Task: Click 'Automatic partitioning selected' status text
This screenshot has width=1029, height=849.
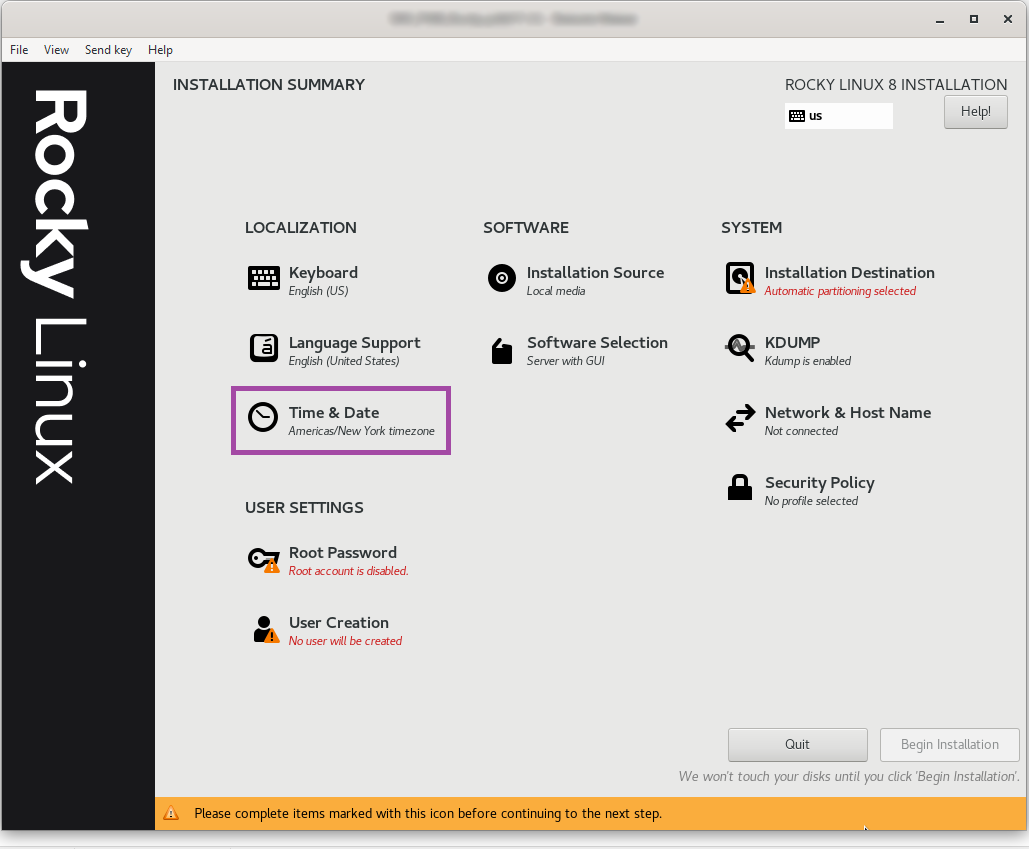Action: (840, 291)
